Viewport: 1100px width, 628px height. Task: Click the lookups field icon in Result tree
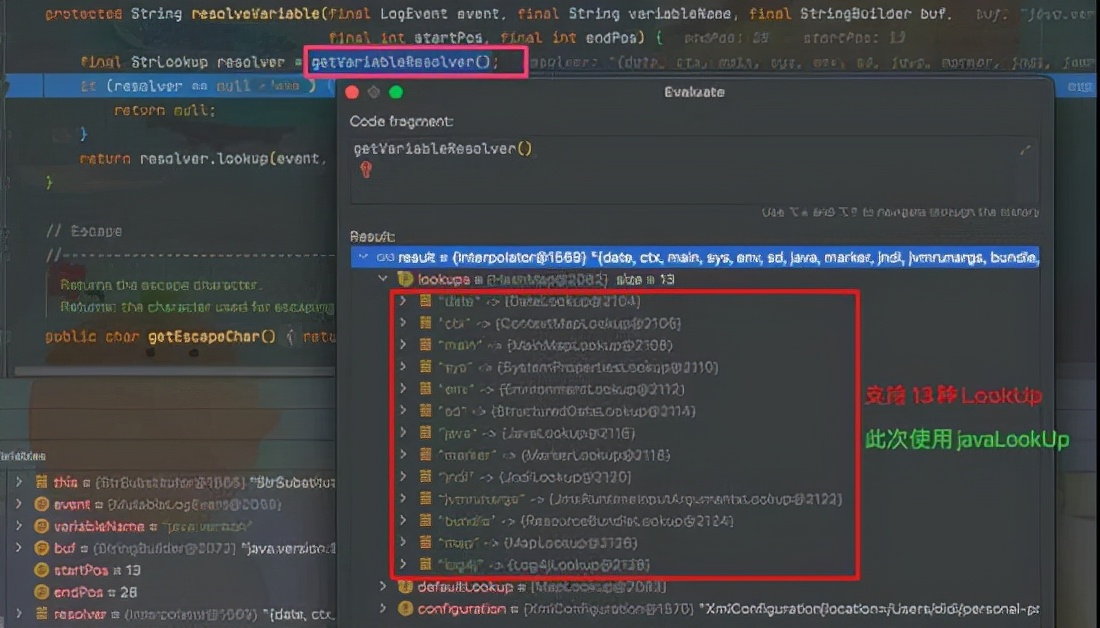(405, 279)
